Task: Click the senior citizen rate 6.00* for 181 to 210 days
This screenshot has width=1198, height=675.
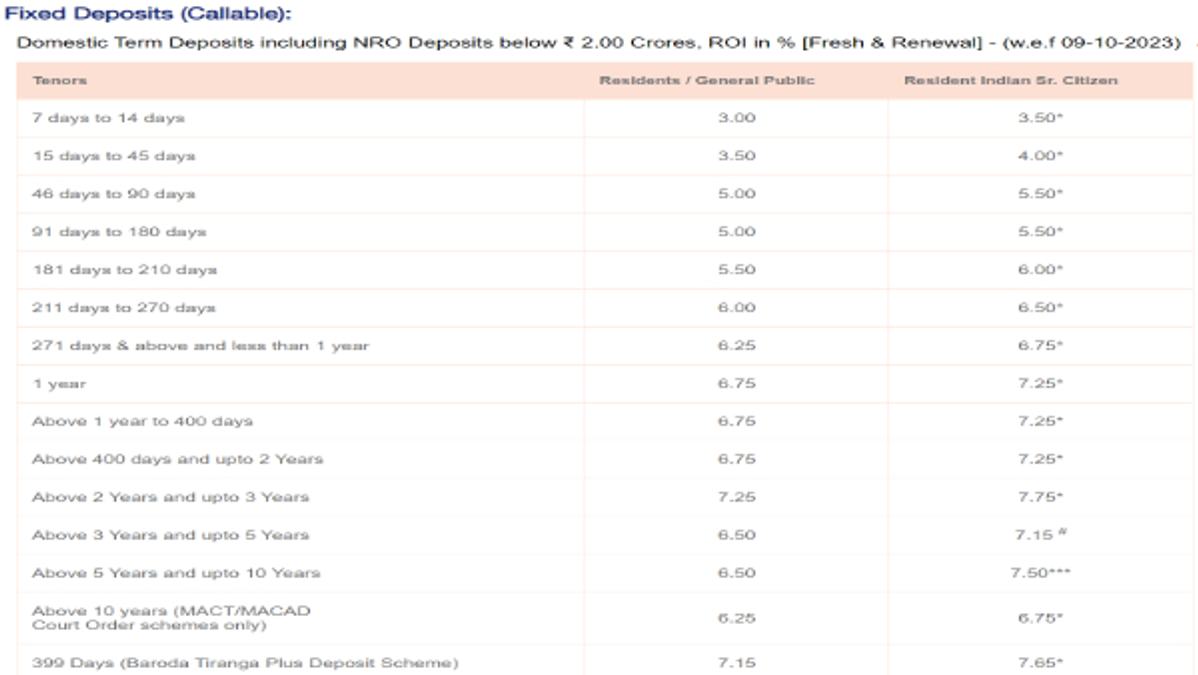Action: point(1040,270)
